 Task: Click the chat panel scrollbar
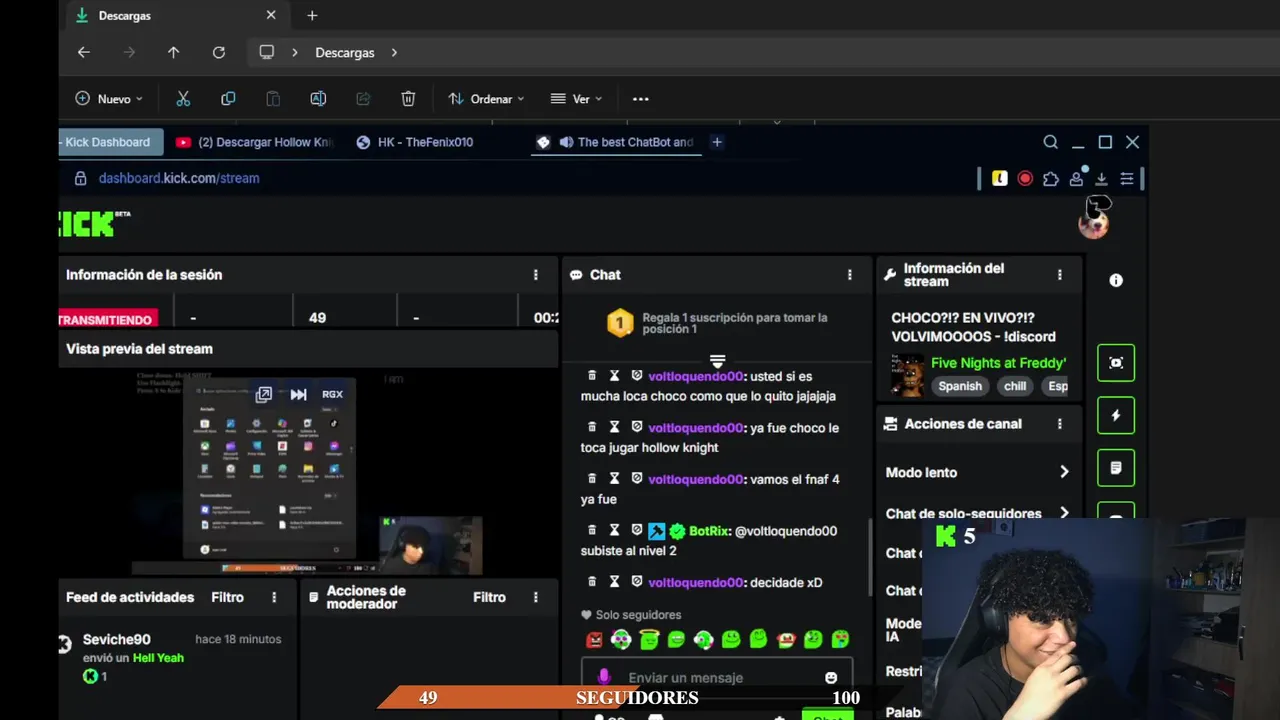tap(872, 556)
